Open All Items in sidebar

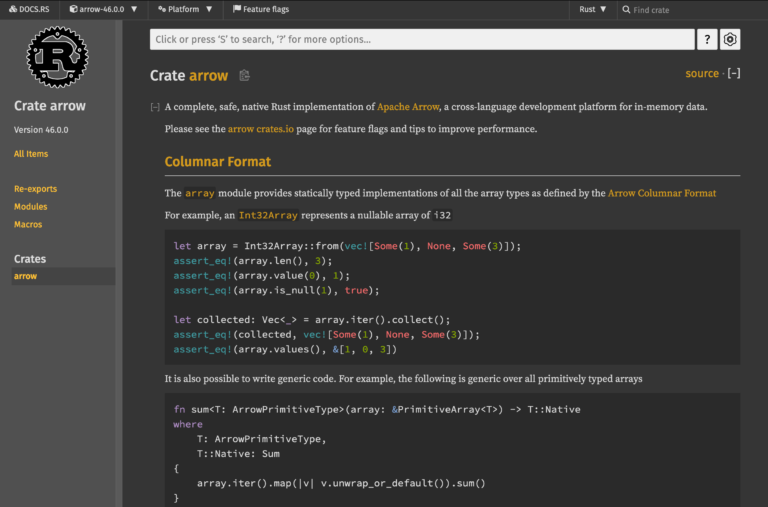pos(31,154)
